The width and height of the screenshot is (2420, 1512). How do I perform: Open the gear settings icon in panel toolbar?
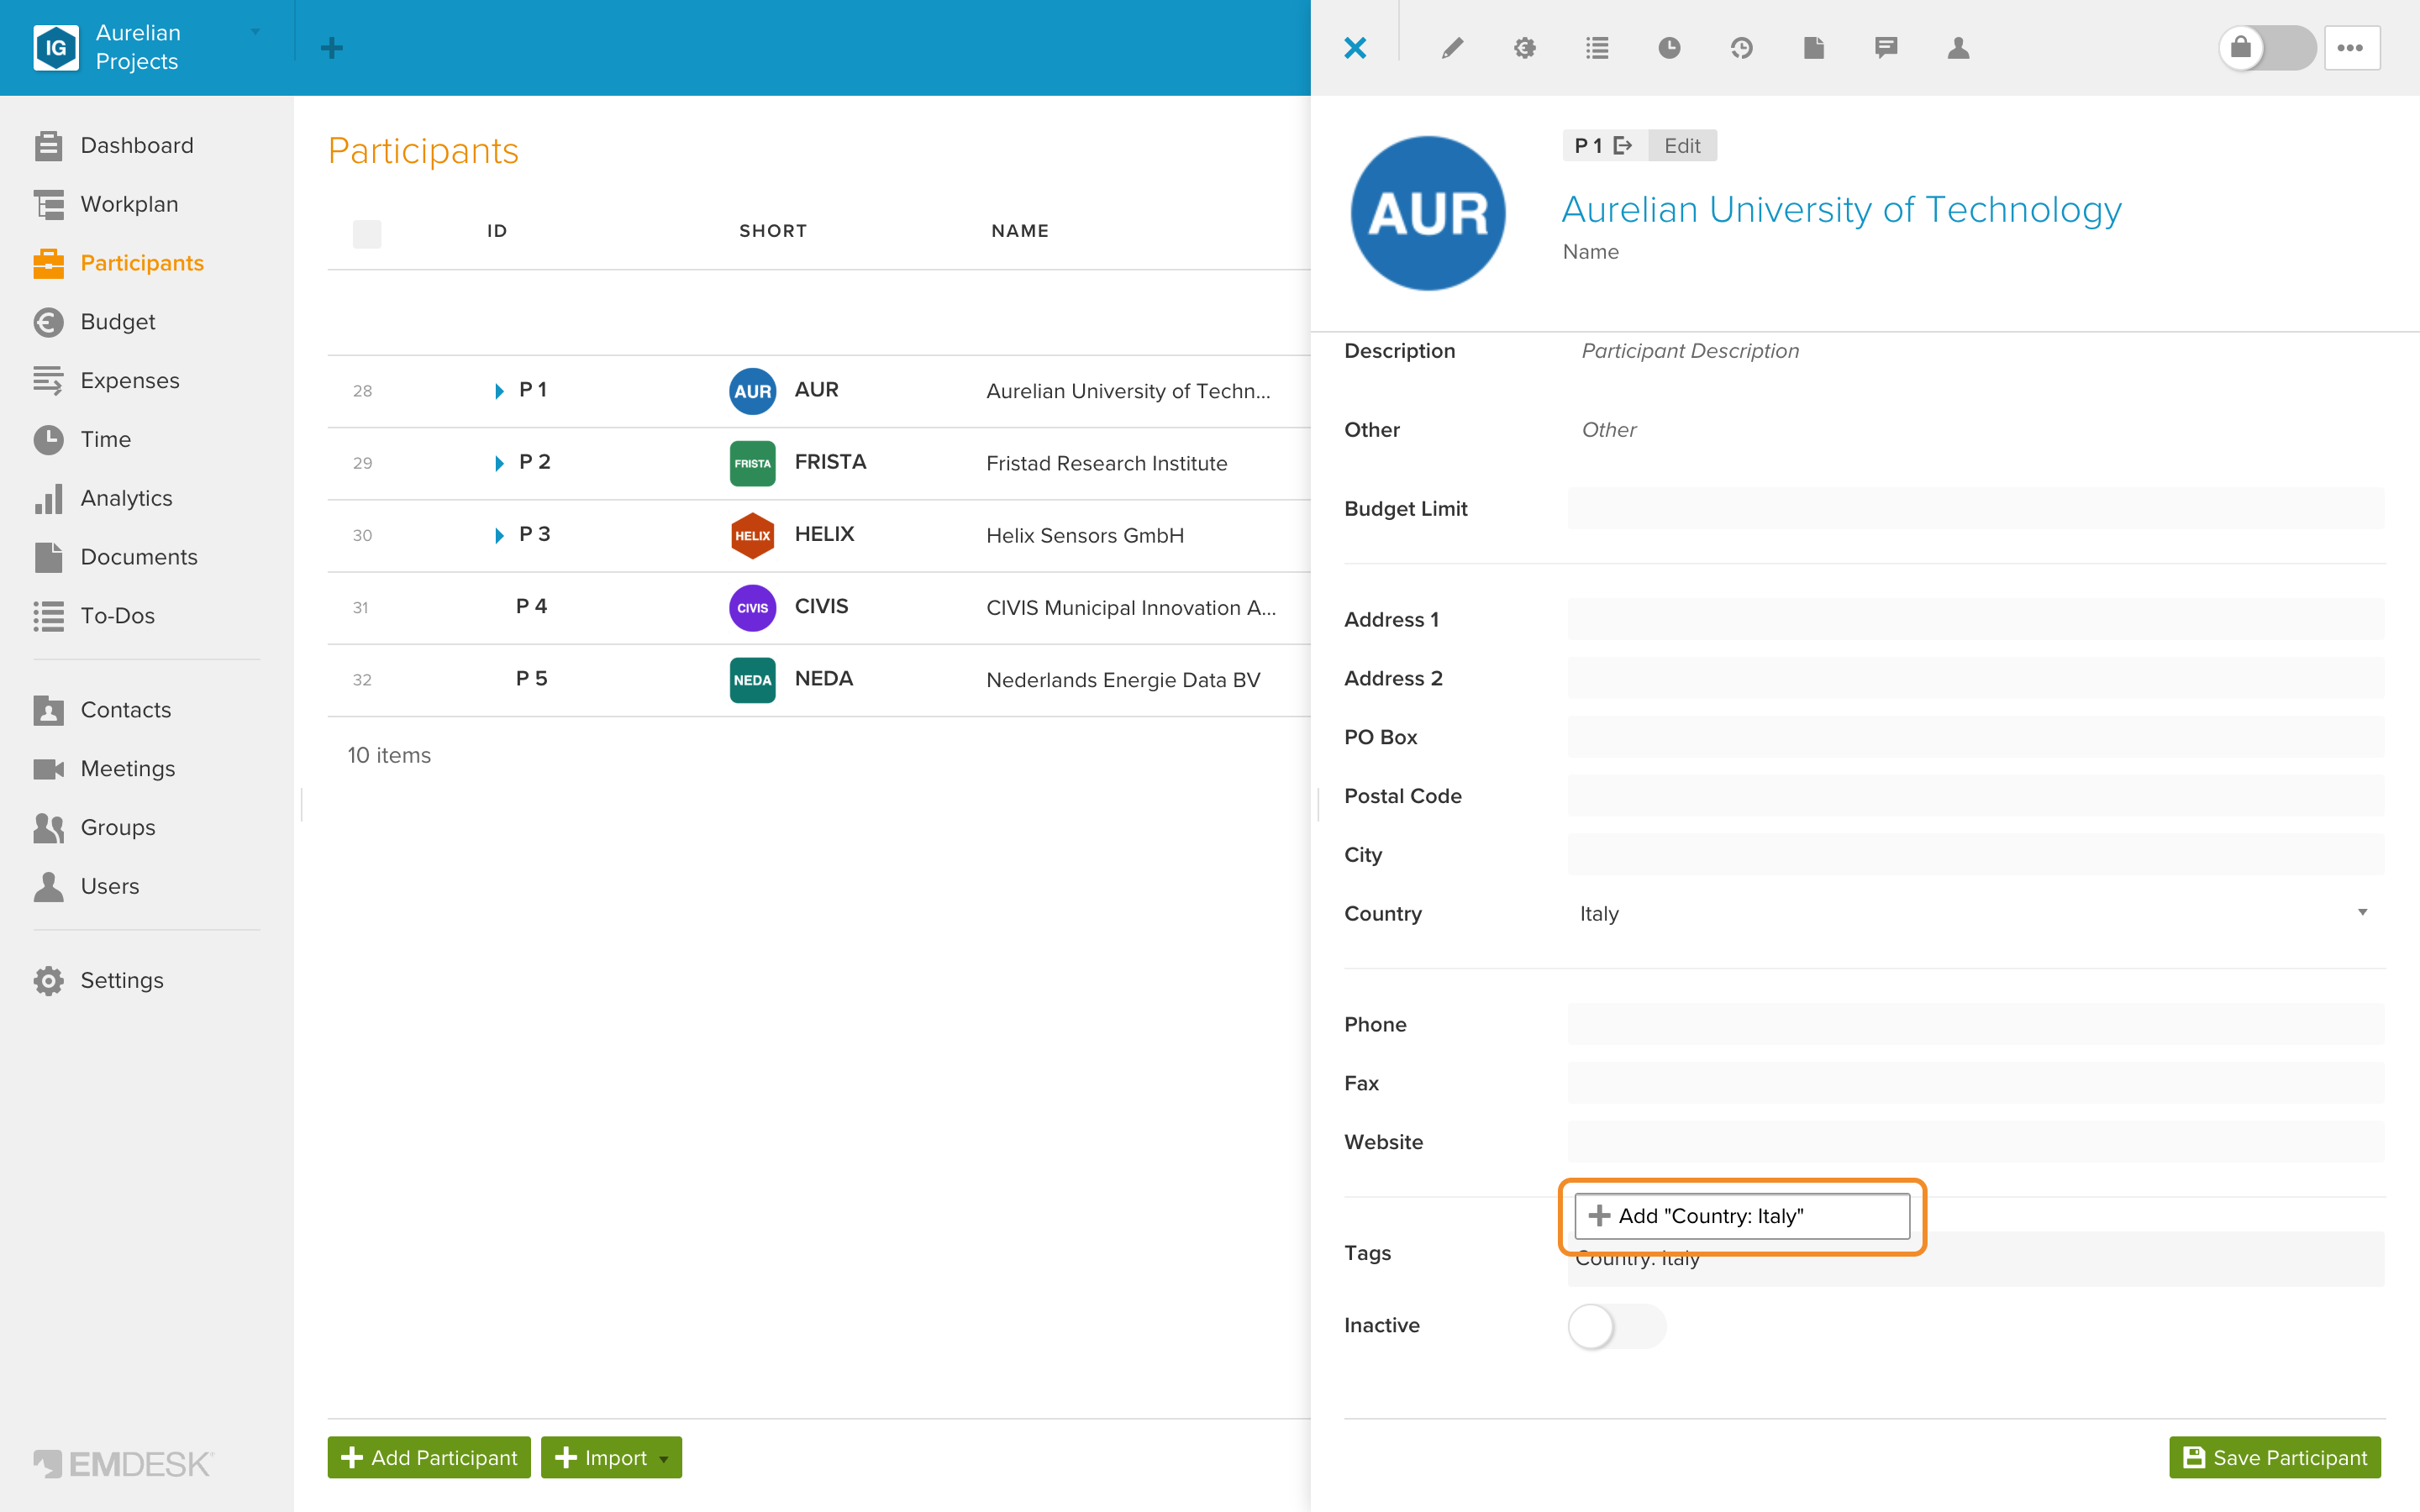[x=1524, y=48]
